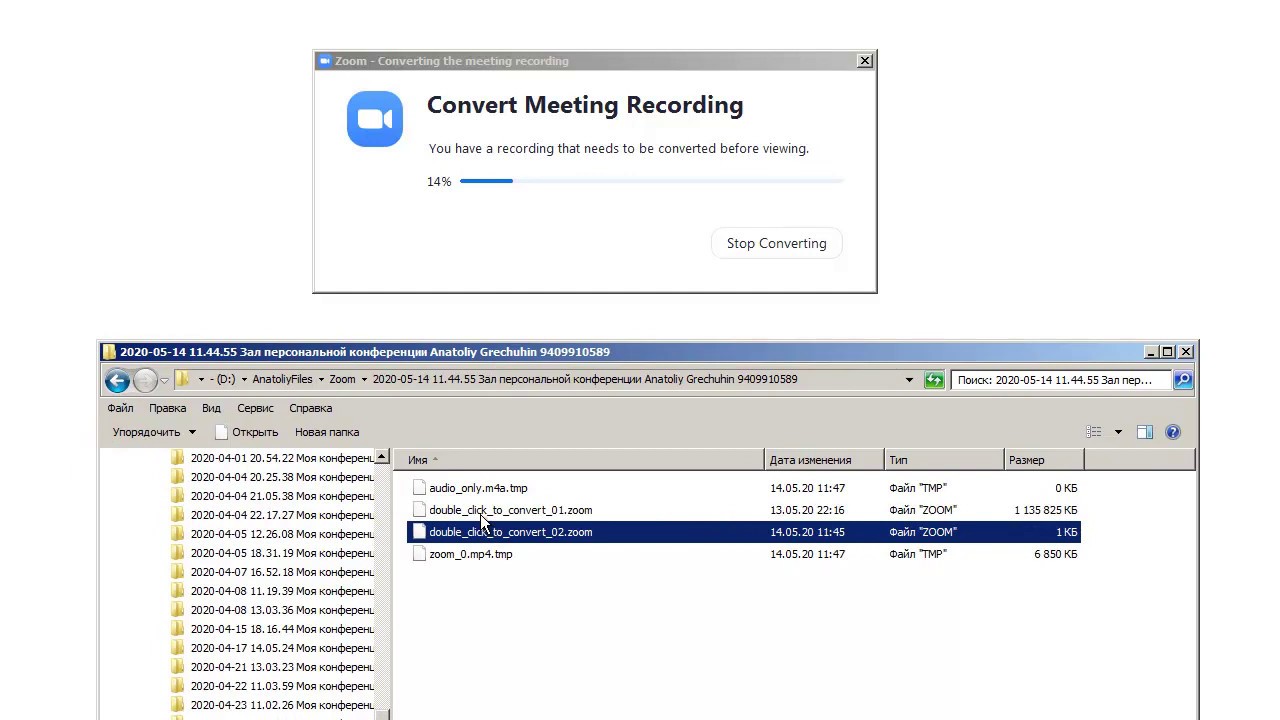Image resolution: width=1280 pixels, height=720 pixels.
Task: Expand the arrow after AnatoliyFiles in address bar
Action: (x=321, y=380)
